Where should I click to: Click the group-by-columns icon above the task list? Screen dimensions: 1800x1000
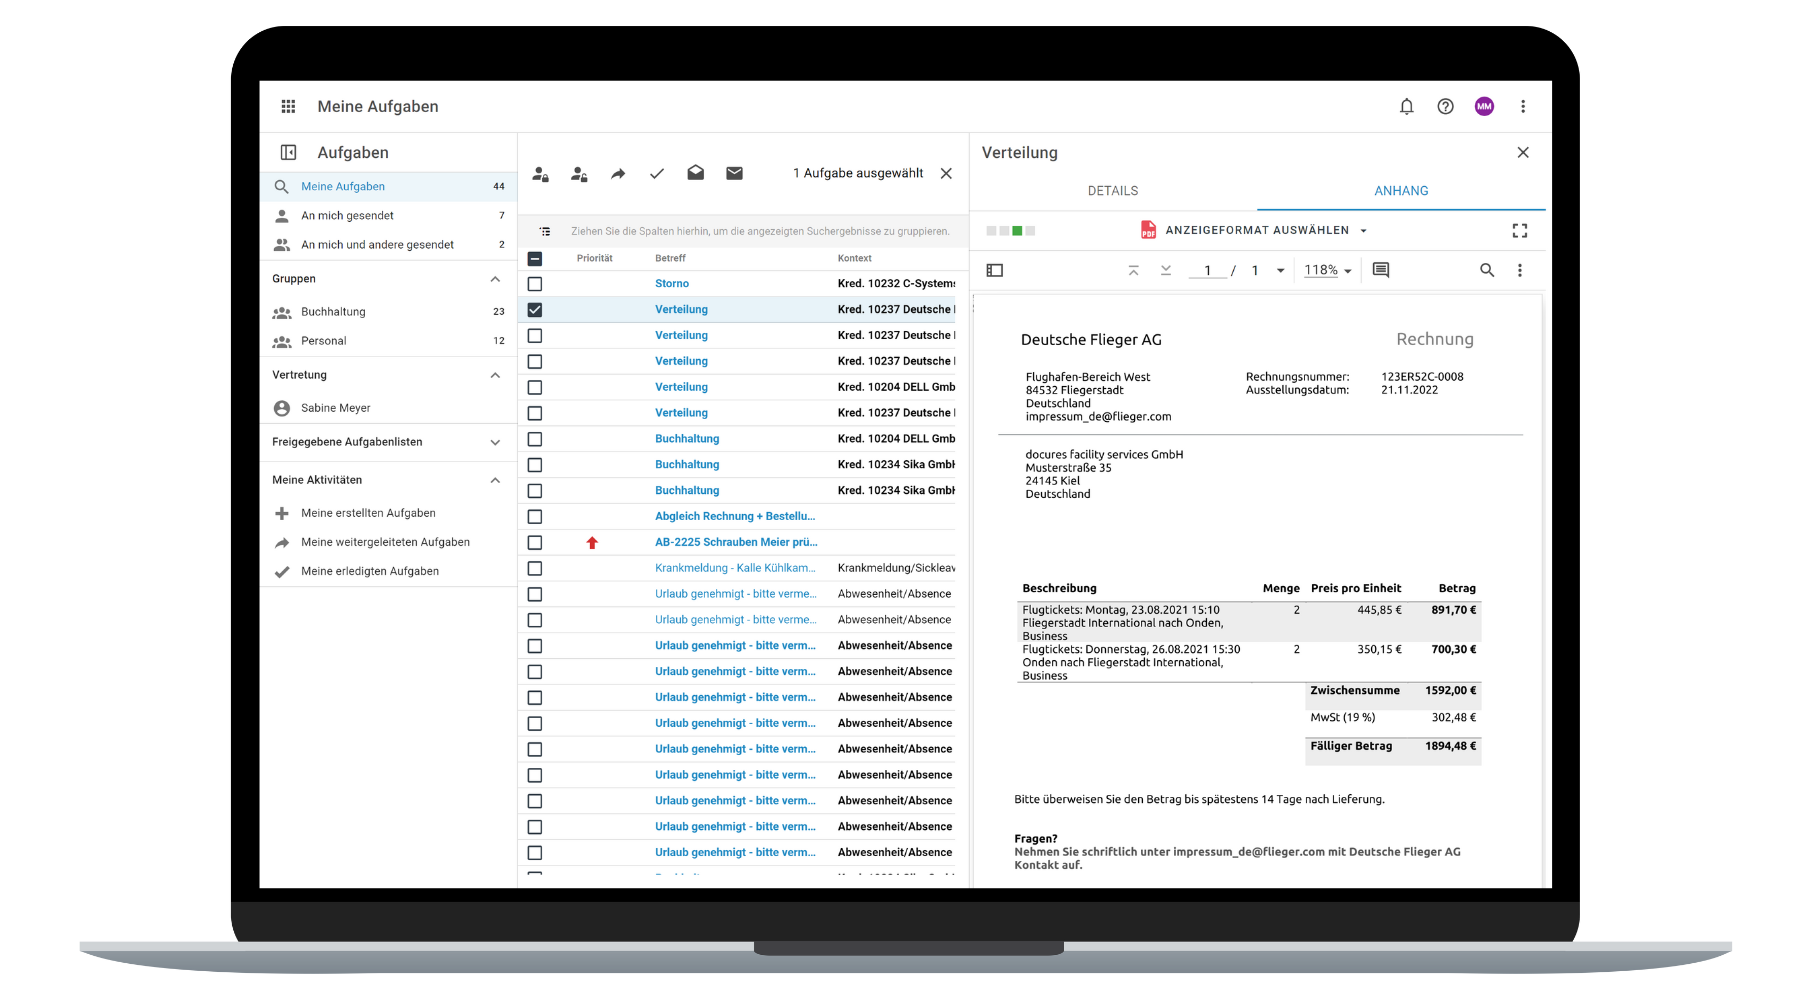[545, 230]
